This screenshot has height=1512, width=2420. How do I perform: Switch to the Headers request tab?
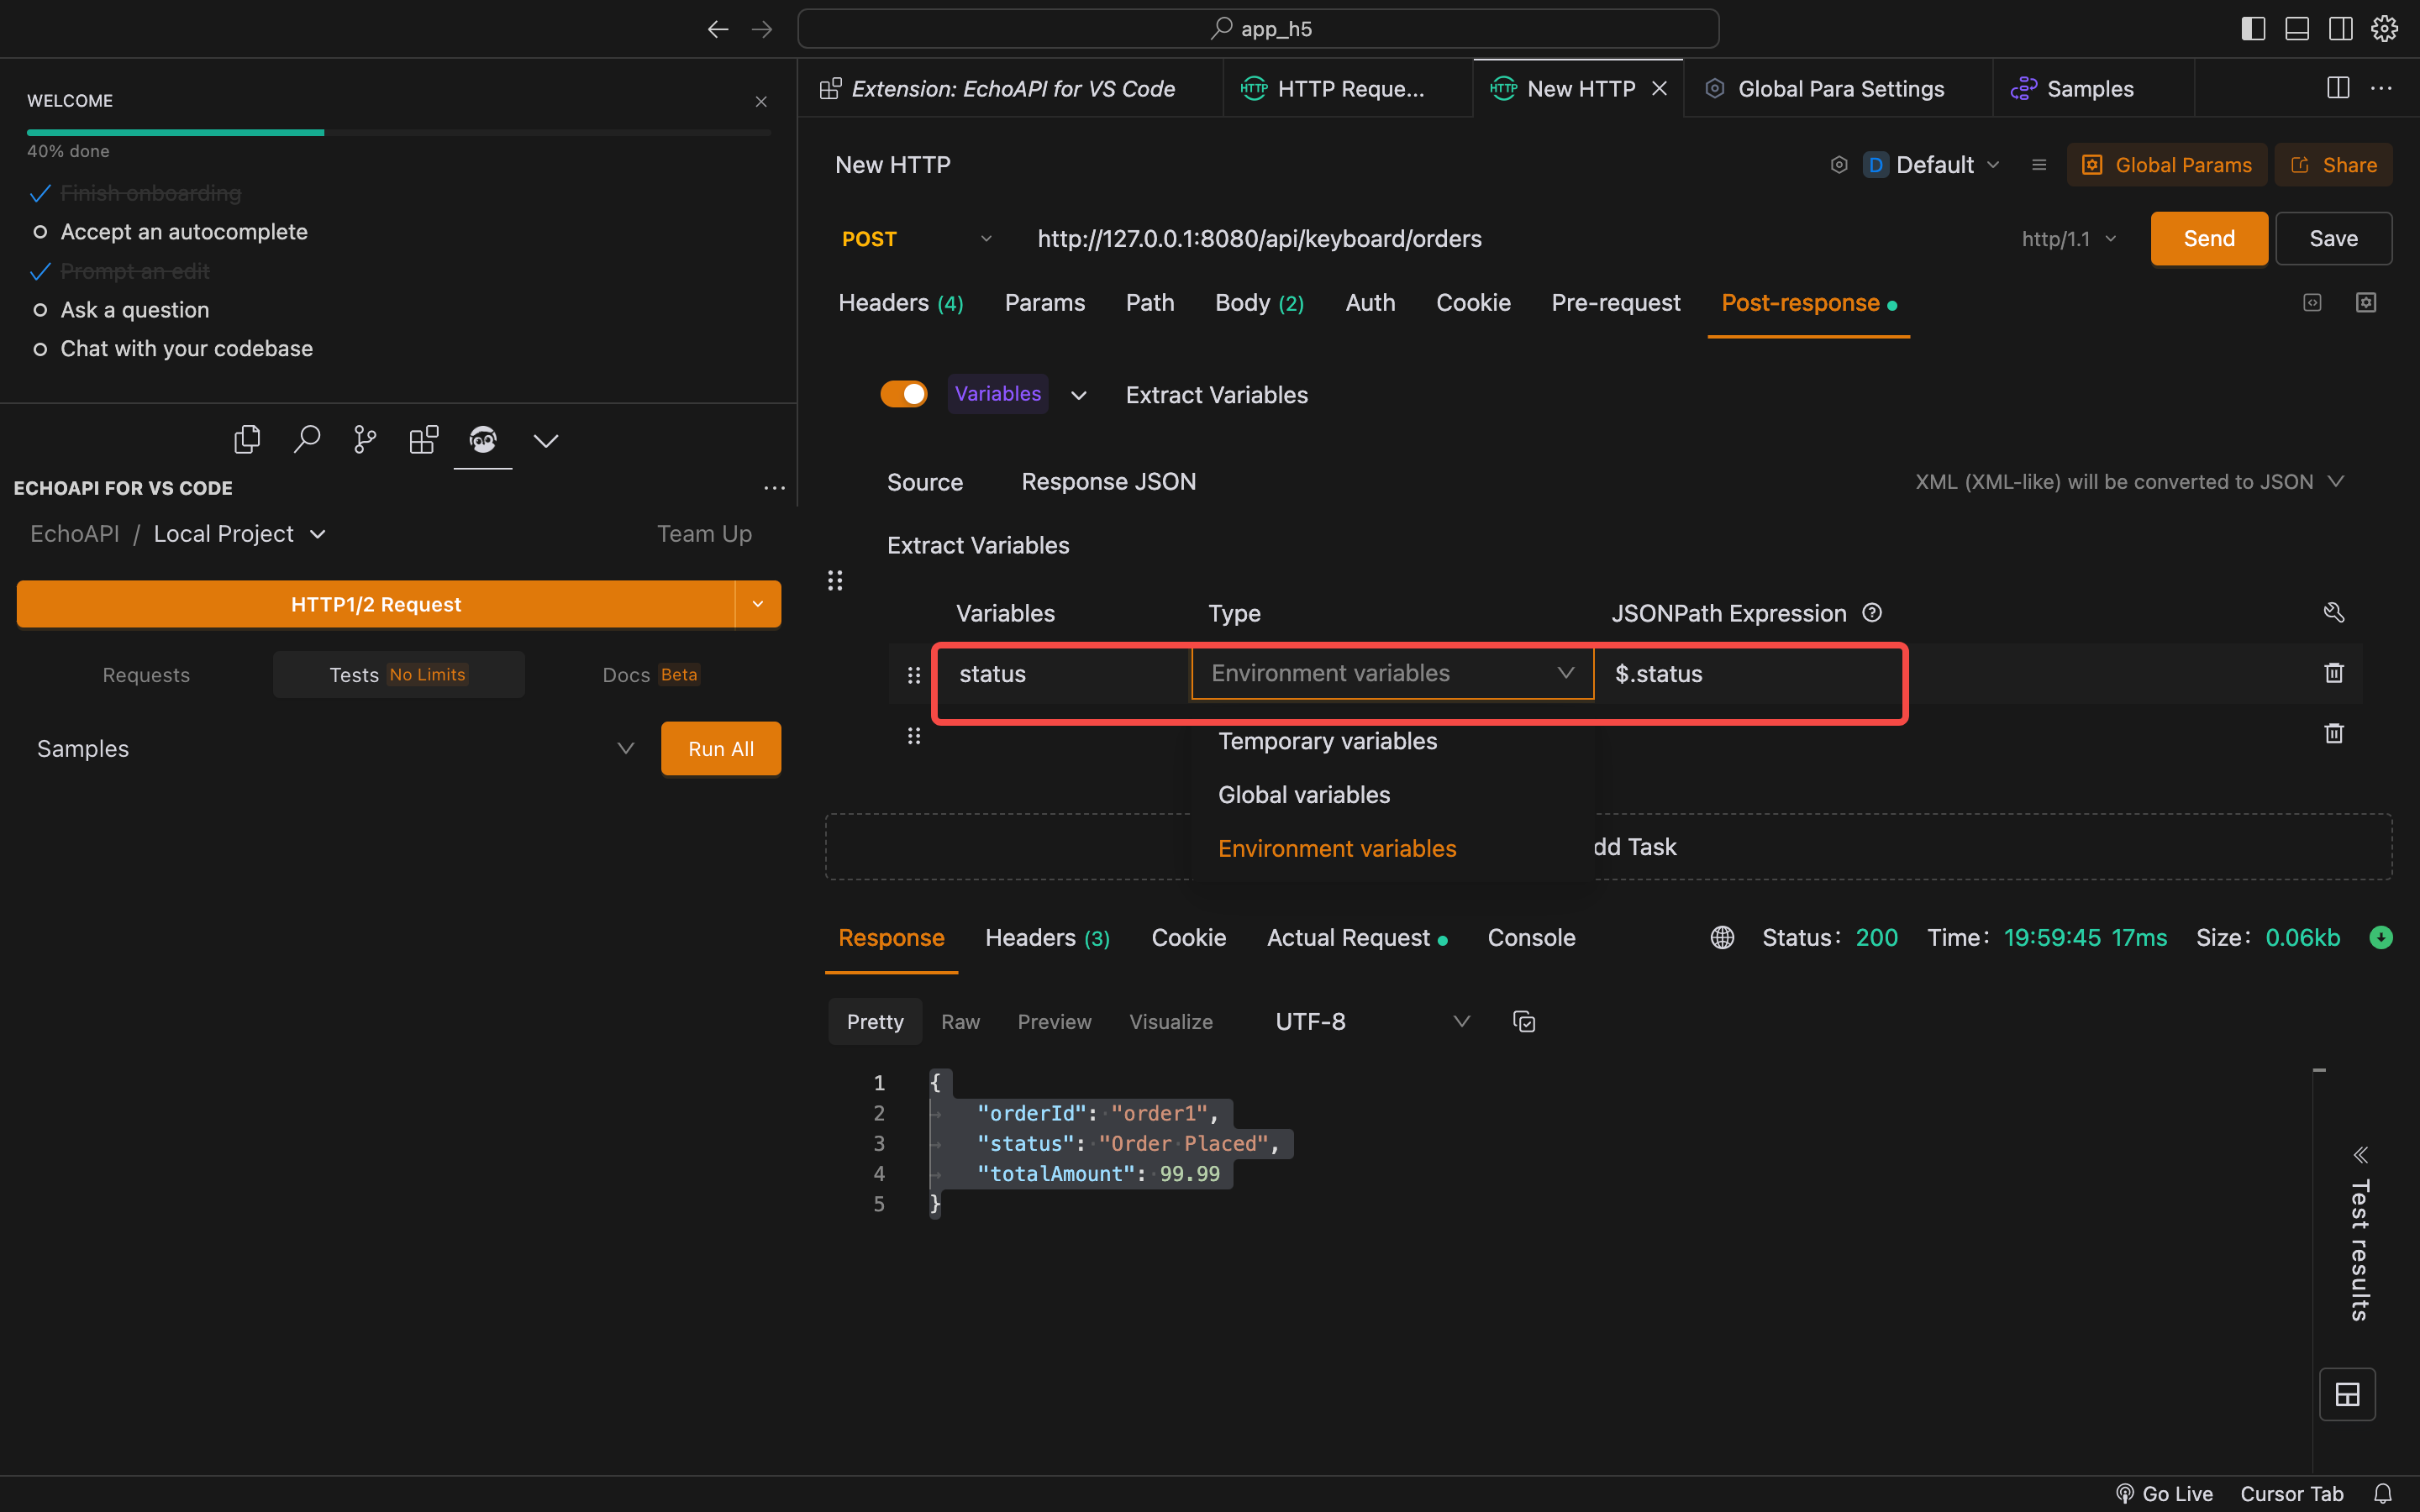(x=900, y=302)
